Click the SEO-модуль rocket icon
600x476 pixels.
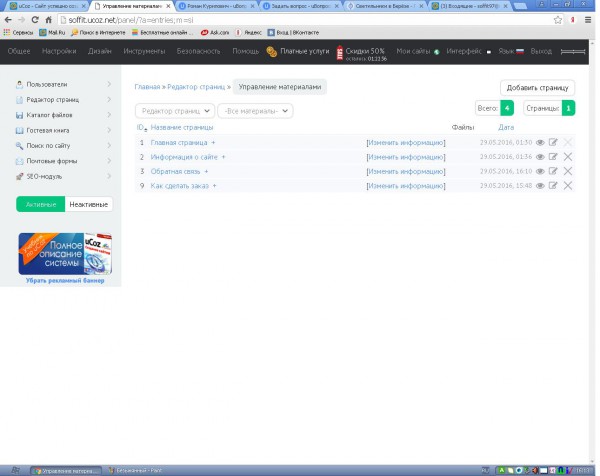coord(19,176)
